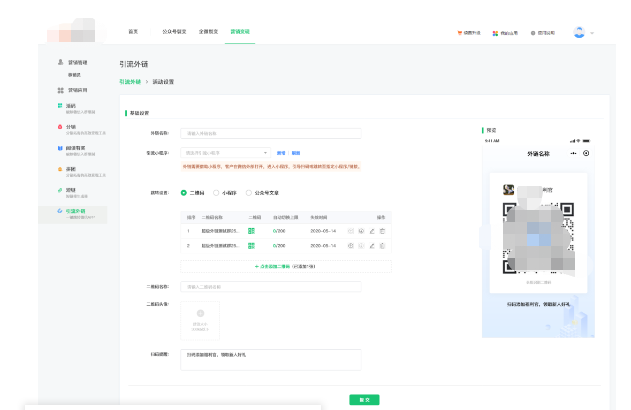Viewport: 631px width, 410px height.
Task: Click the trash delete icon in table row 1
Action: [382, 231]
